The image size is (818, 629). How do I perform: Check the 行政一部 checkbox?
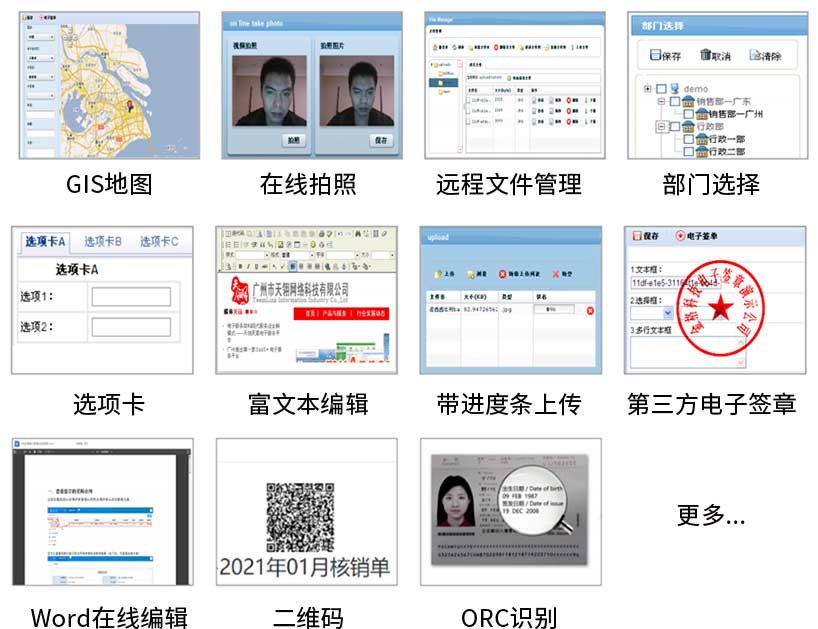688,139
